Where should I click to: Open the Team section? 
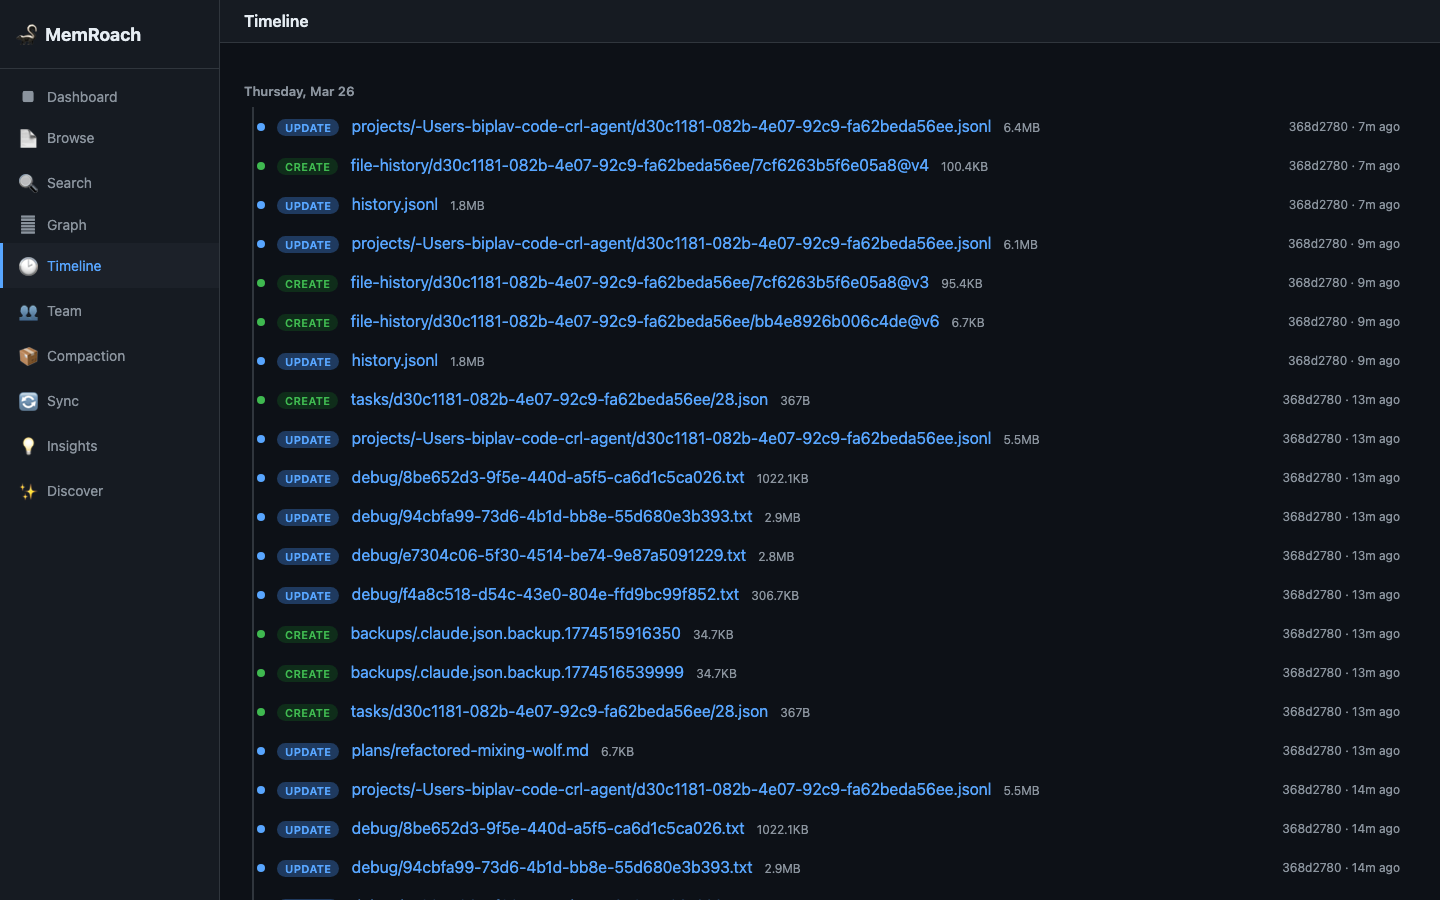(x=109, y=311)
